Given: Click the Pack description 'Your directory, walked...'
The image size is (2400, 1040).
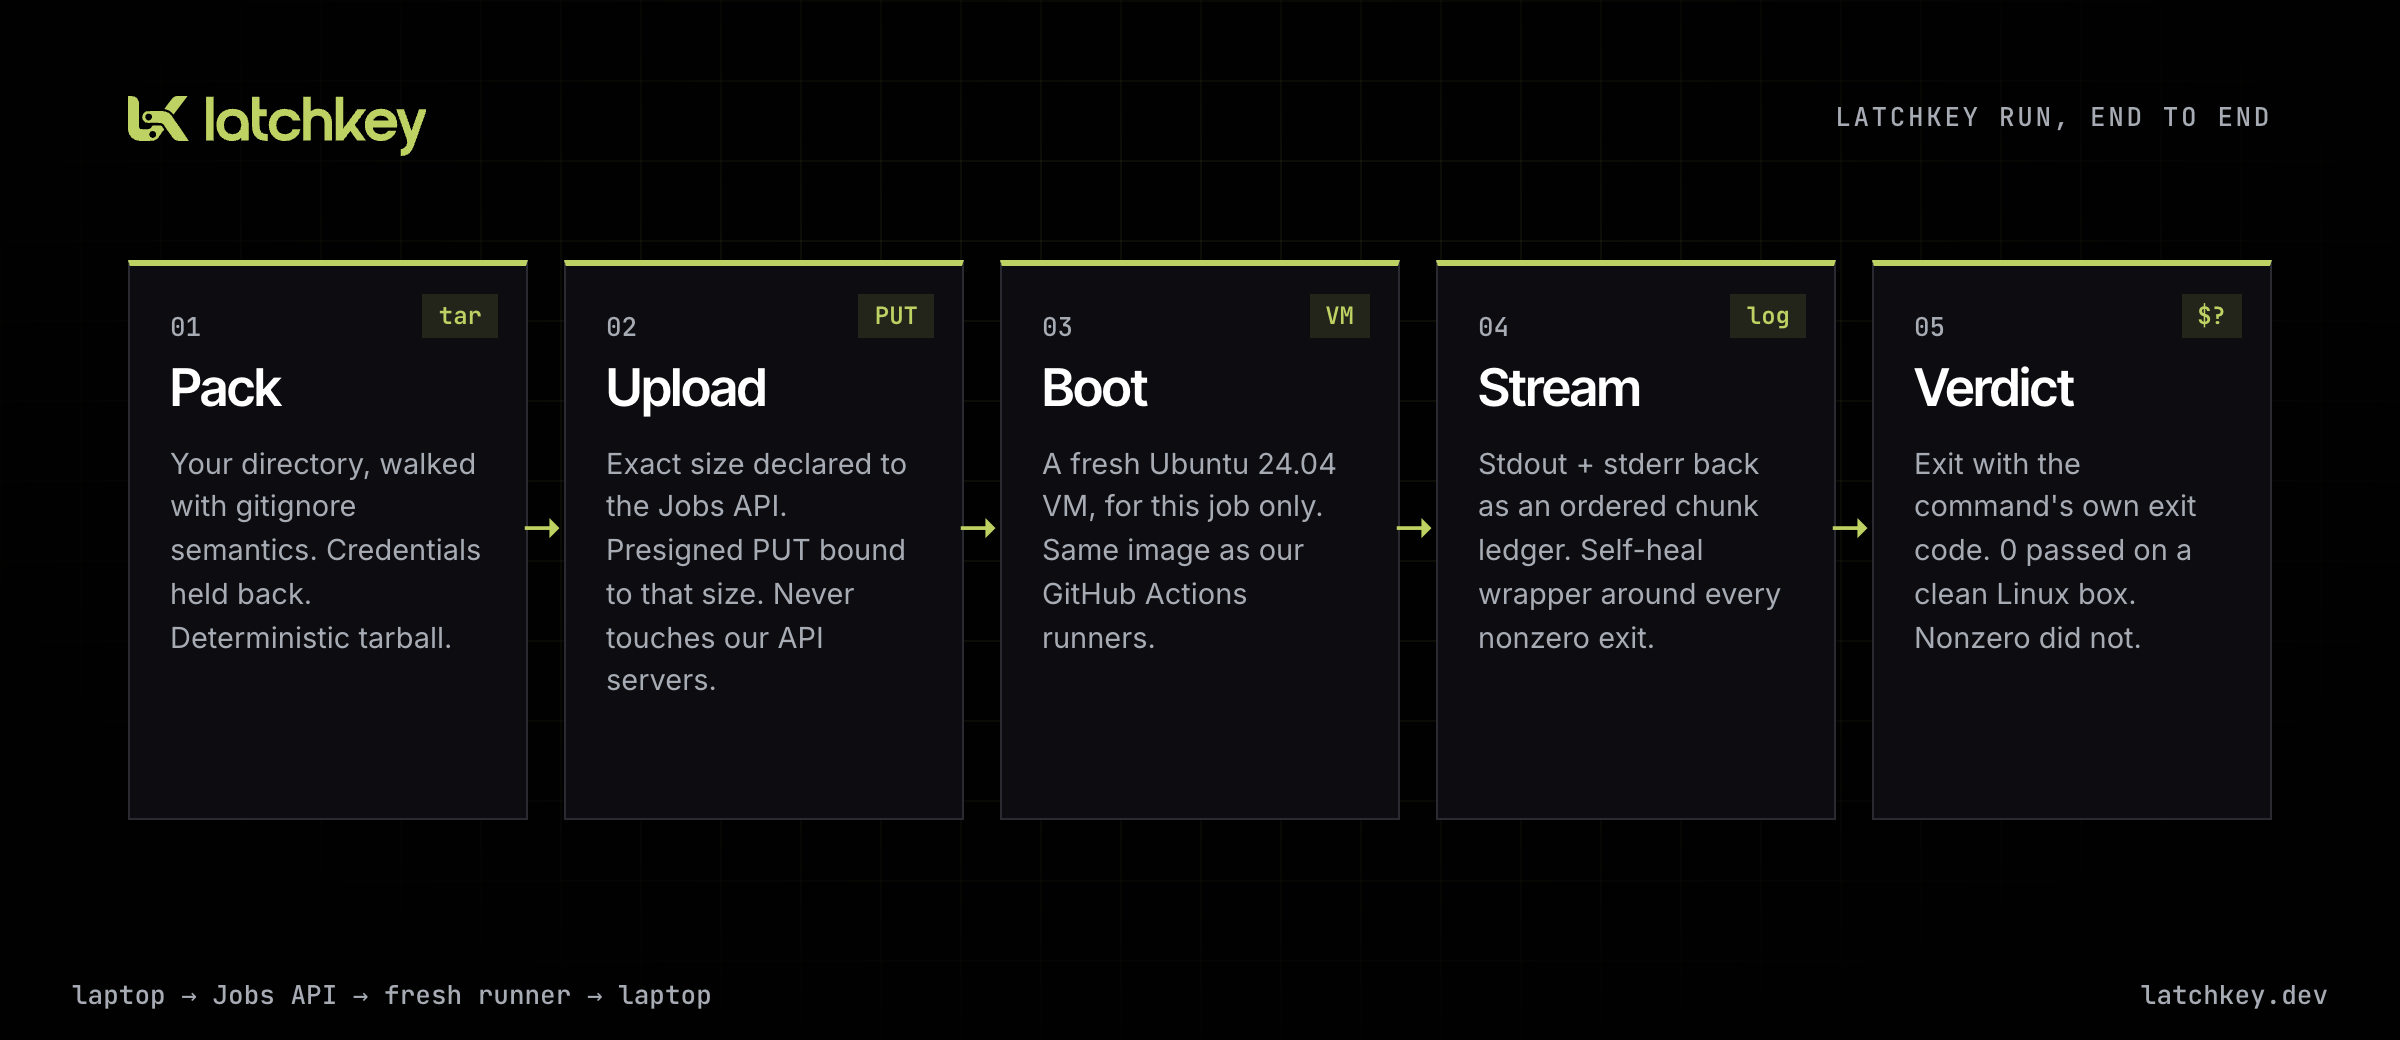Looking at the screenshot, I should pos(326,550).
